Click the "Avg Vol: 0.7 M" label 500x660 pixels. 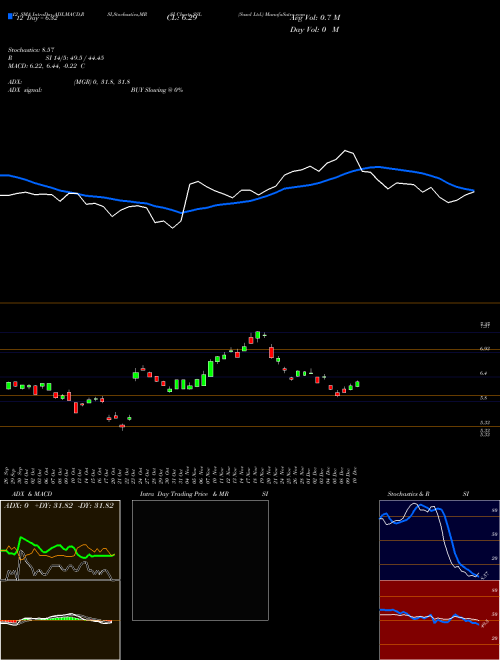click(x=316, y=18)
